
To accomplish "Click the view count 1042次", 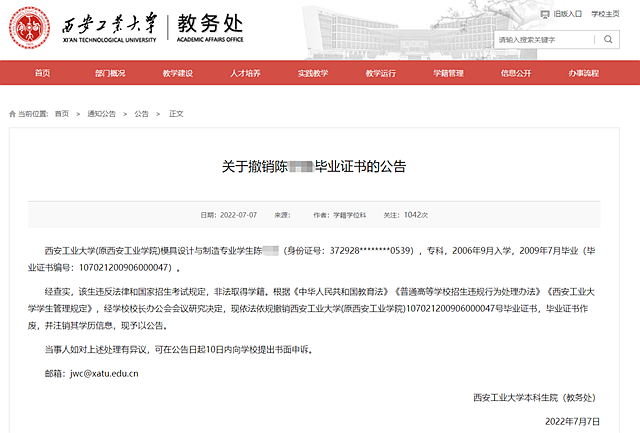I will (x=416, y=215).
